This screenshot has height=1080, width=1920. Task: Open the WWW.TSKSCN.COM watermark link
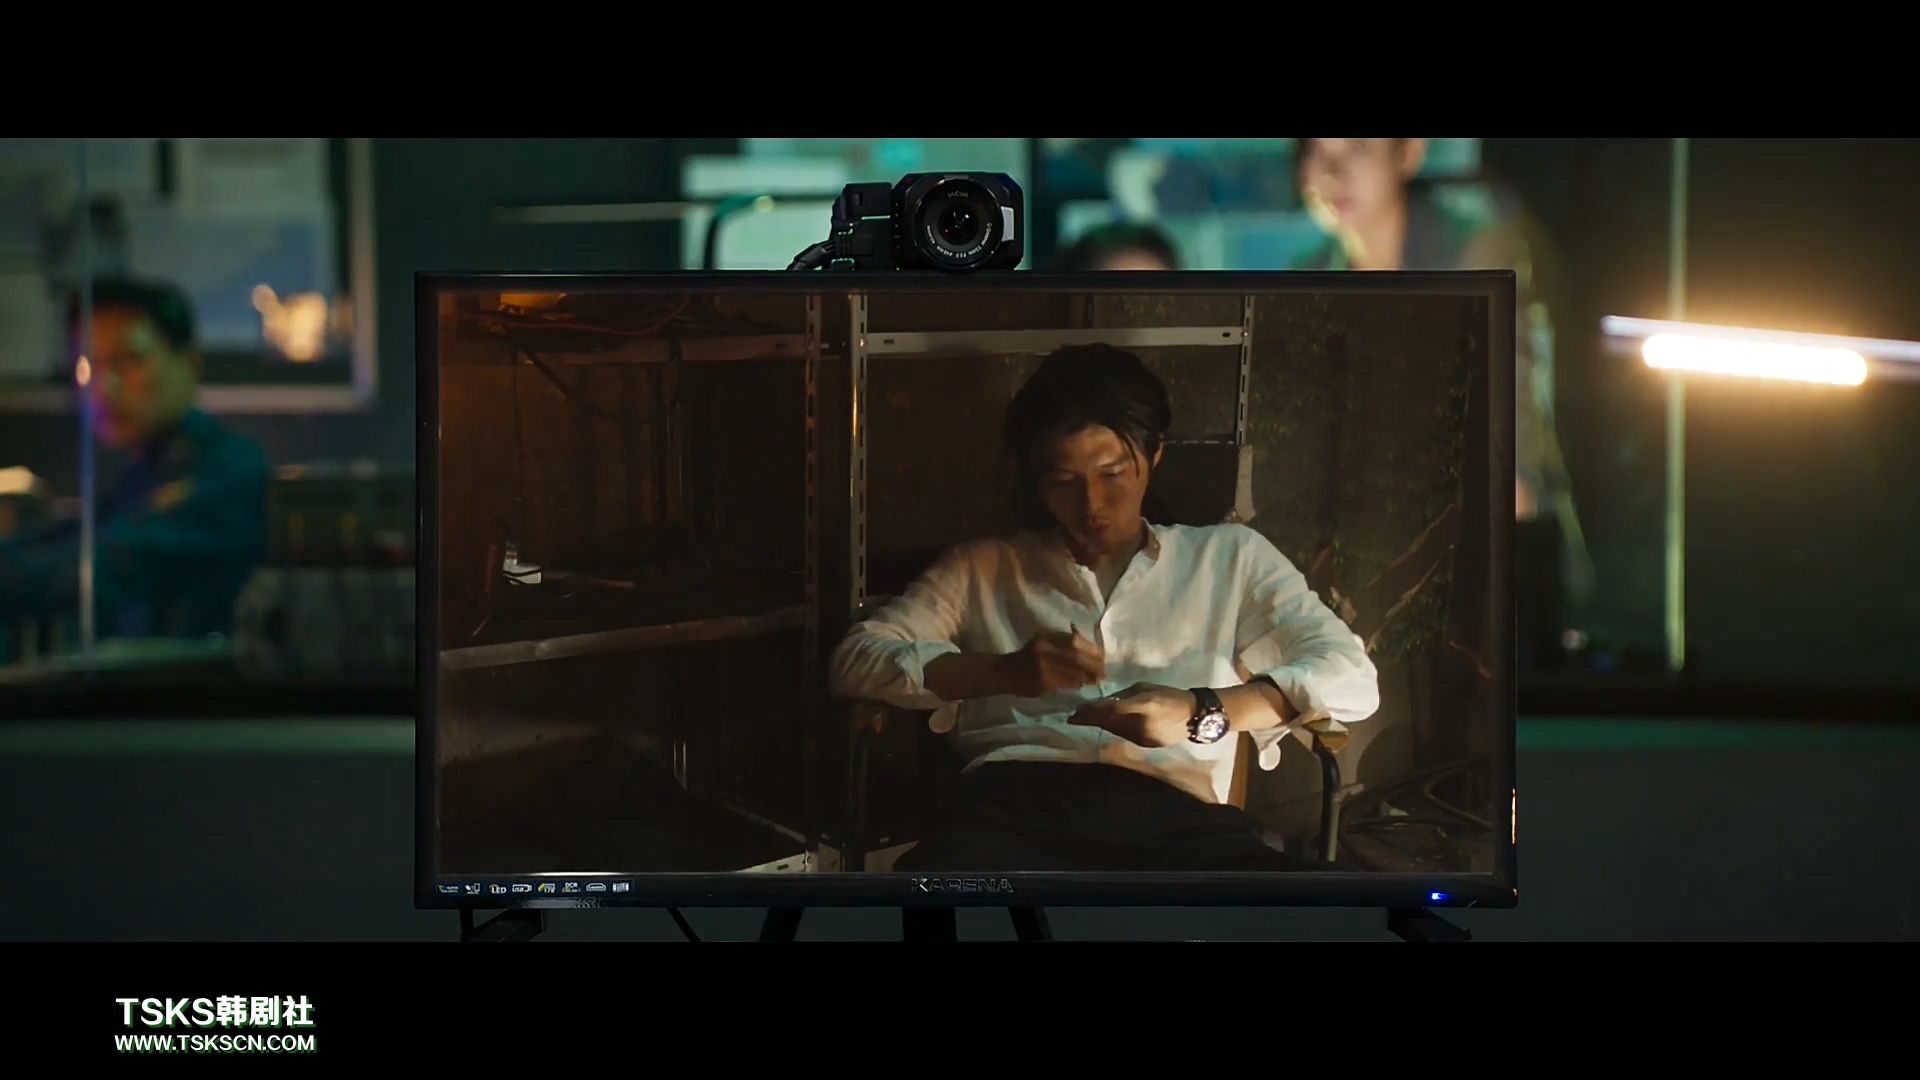pos(215,1043)
